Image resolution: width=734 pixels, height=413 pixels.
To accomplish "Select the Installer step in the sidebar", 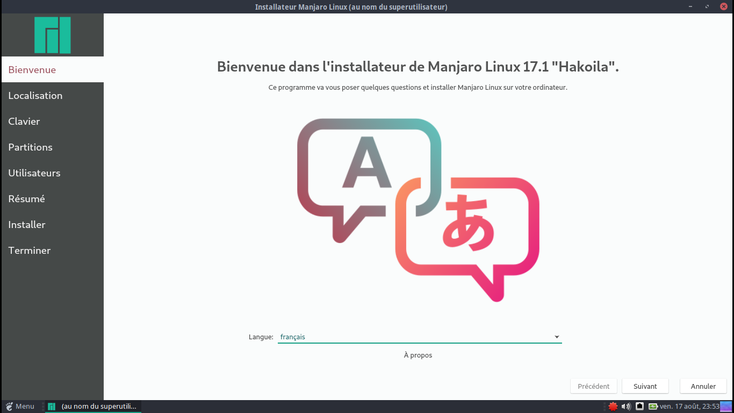I will point(52,224).
